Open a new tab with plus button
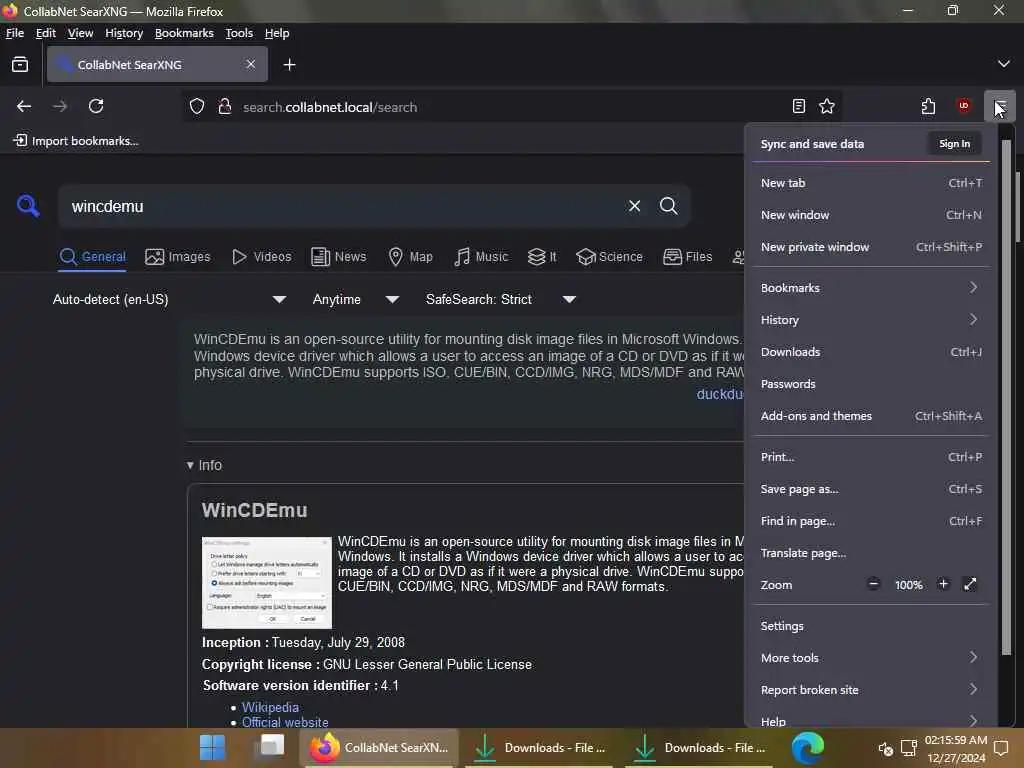The width and height of the screenshot is (1024, 768). click(x=289, y=65)
